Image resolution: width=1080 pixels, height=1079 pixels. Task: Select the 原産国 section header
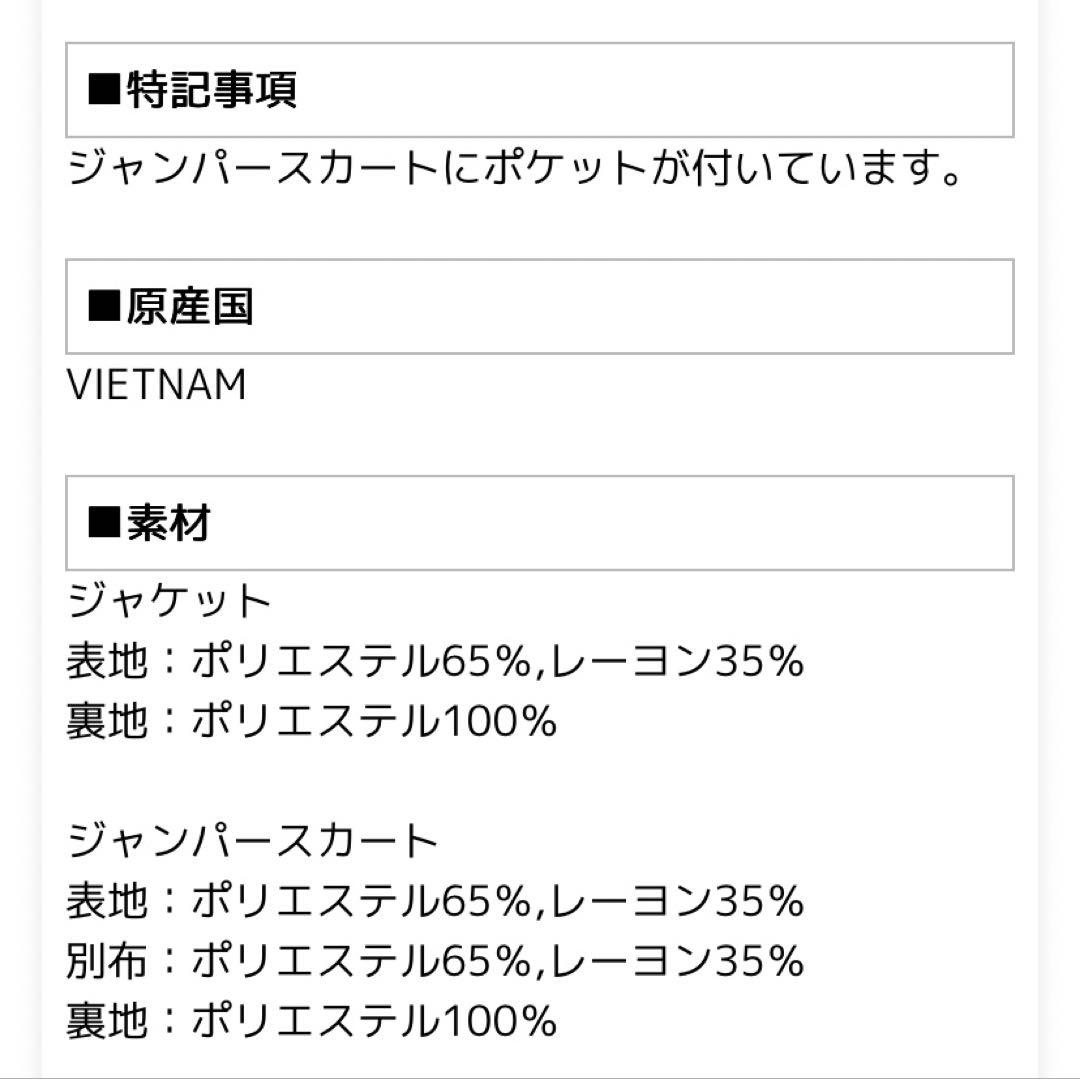(190, 307)
